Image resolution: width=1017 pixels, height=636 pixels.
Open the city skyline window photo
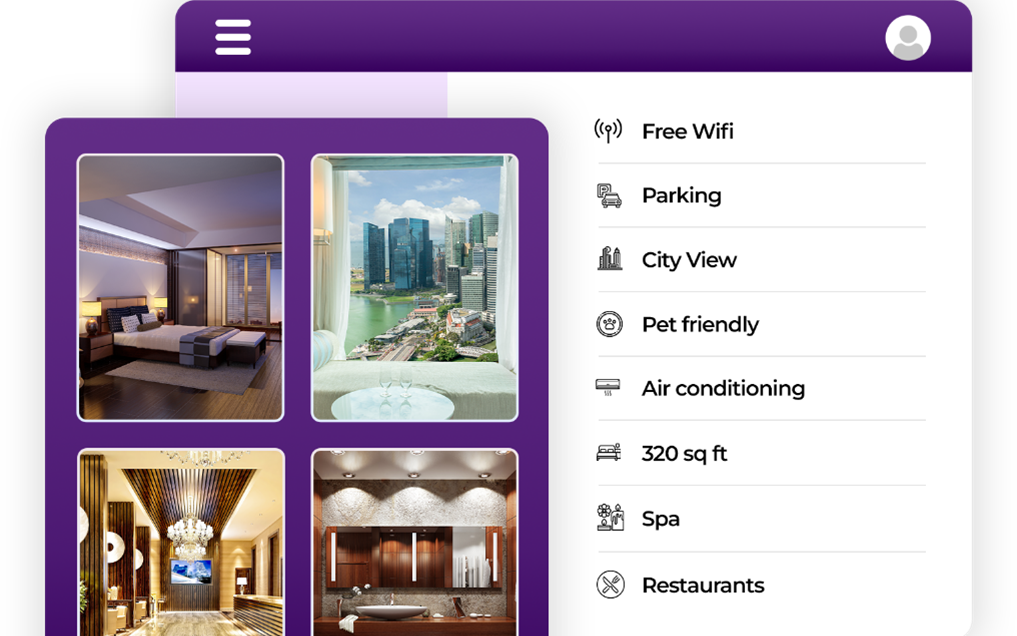tap(414, 288)
